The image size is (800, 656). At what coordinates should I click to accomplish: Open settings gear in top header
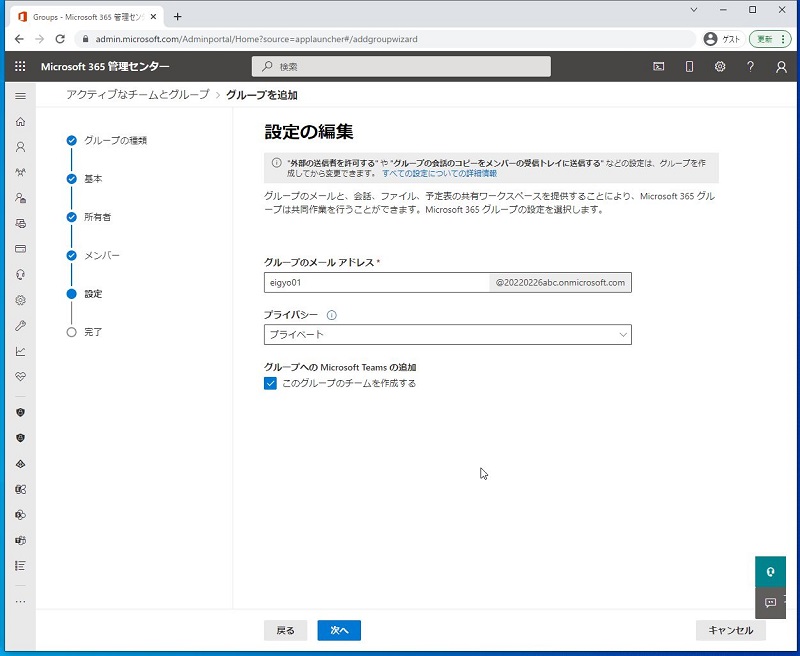coord(720,66)
